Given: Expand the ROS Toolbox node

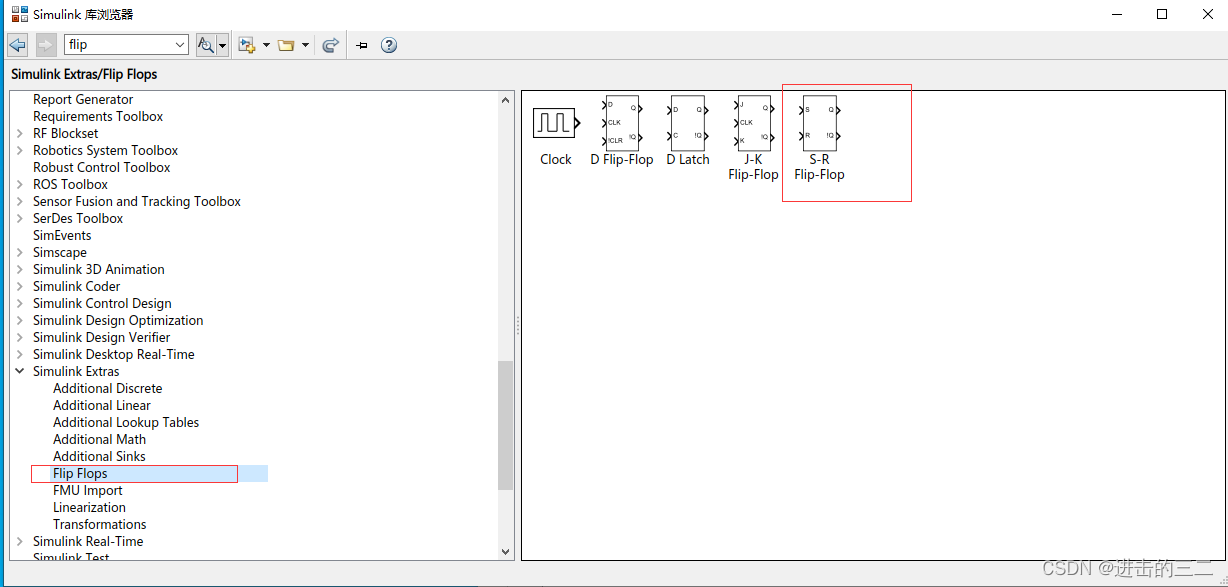Looking at the screenshot, I should (20, 184).
